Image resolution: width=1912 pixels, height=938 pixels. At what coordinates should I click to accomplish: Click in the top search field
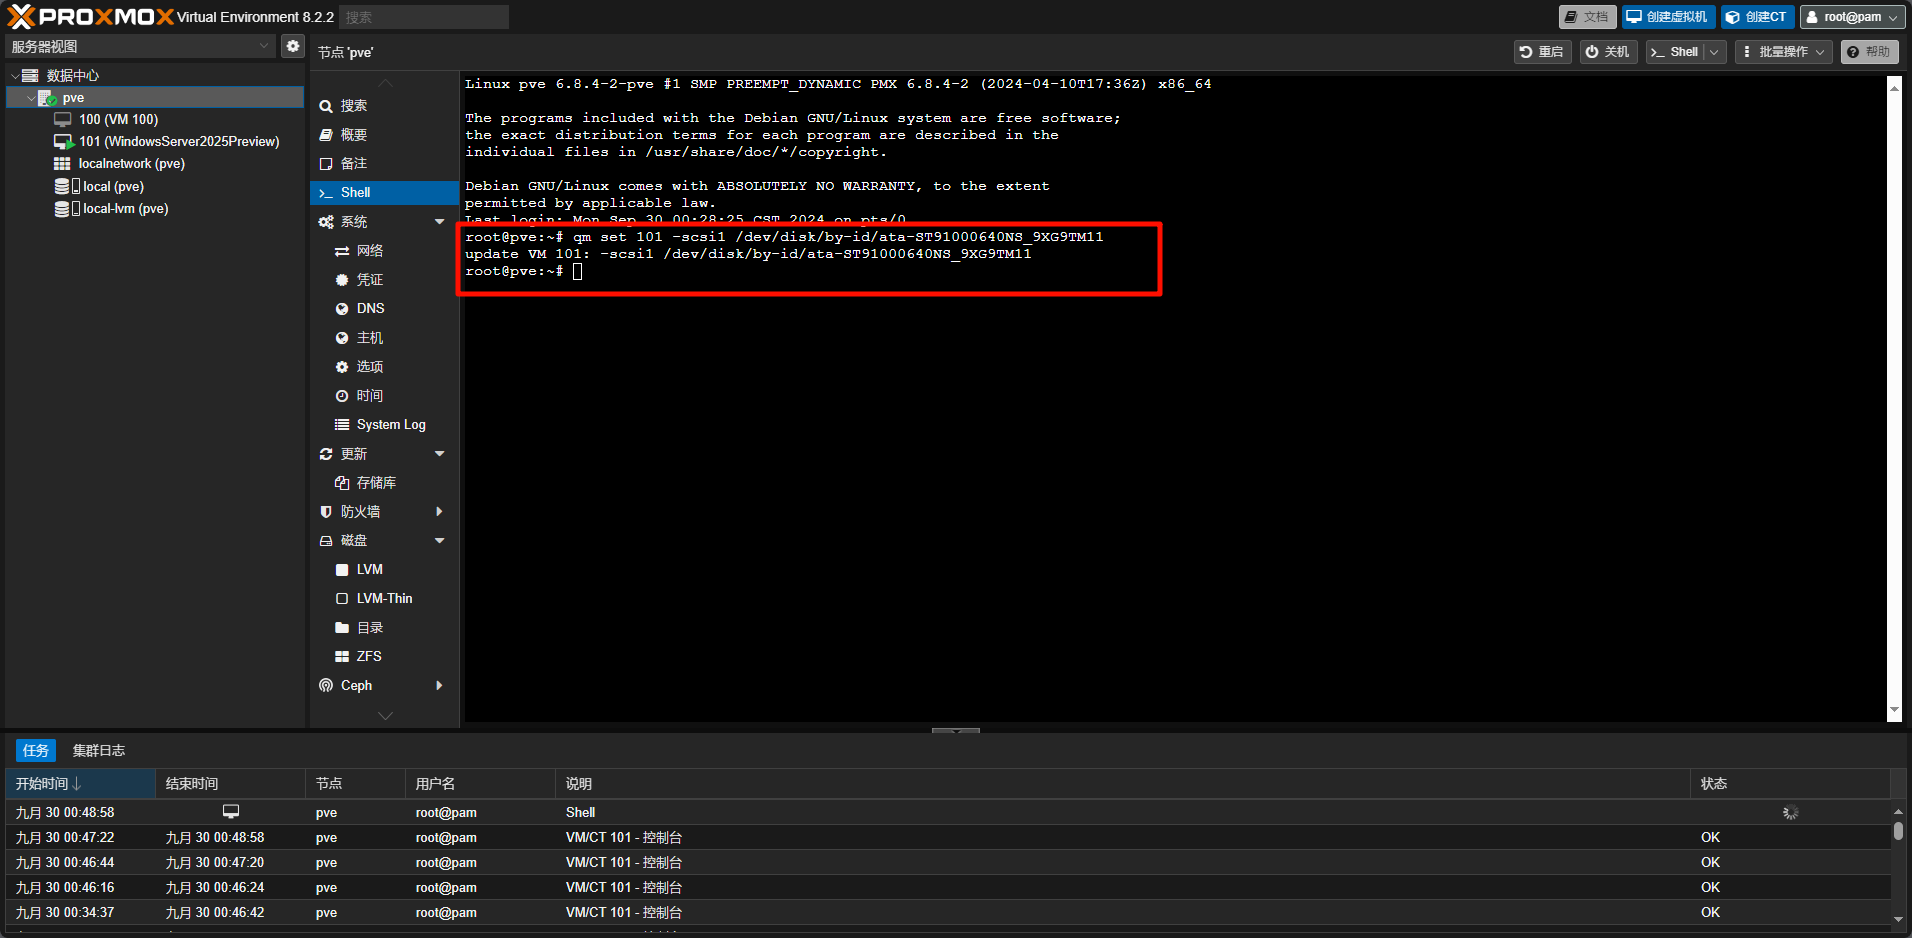(423, 17)
